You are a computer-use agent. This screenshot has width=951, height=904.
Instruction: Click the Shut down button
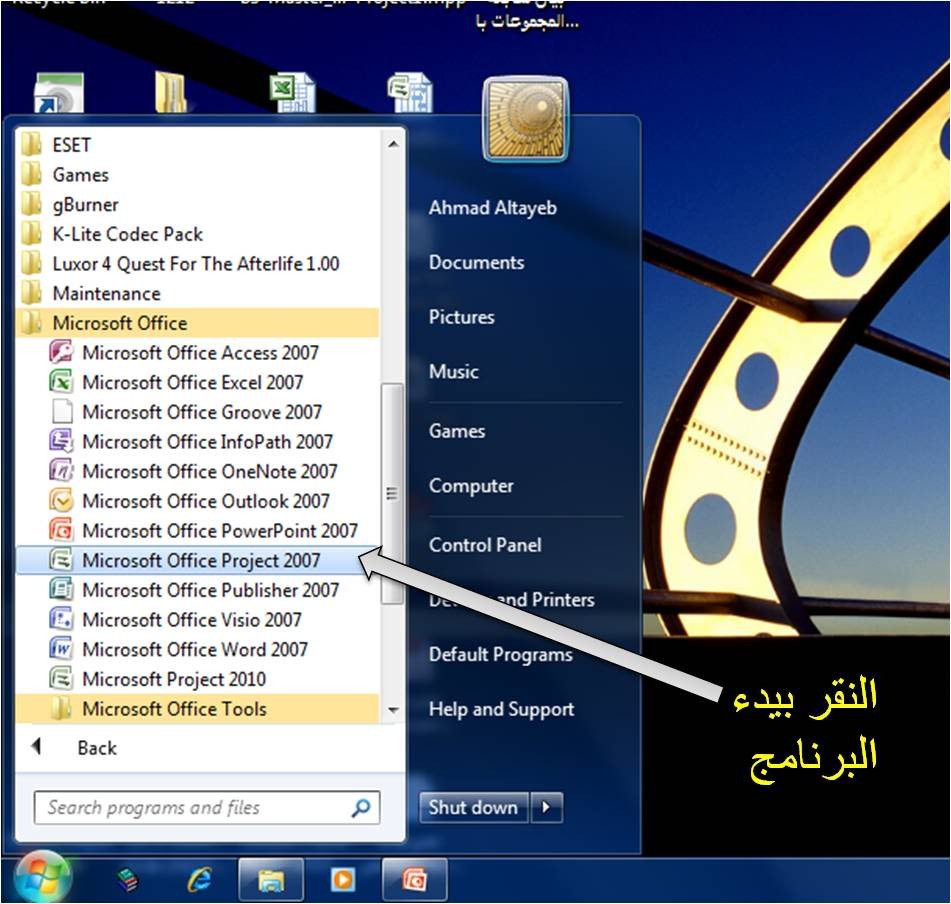(x=474, y=808)
